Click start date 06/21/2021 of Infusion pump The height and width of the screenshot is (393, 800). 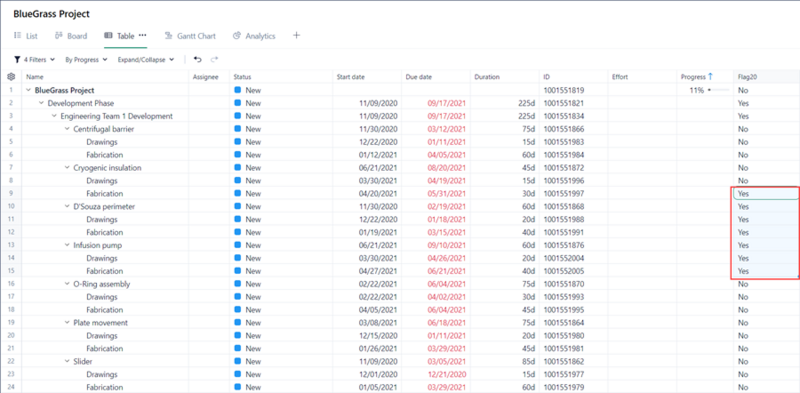[x=379, y=245]
